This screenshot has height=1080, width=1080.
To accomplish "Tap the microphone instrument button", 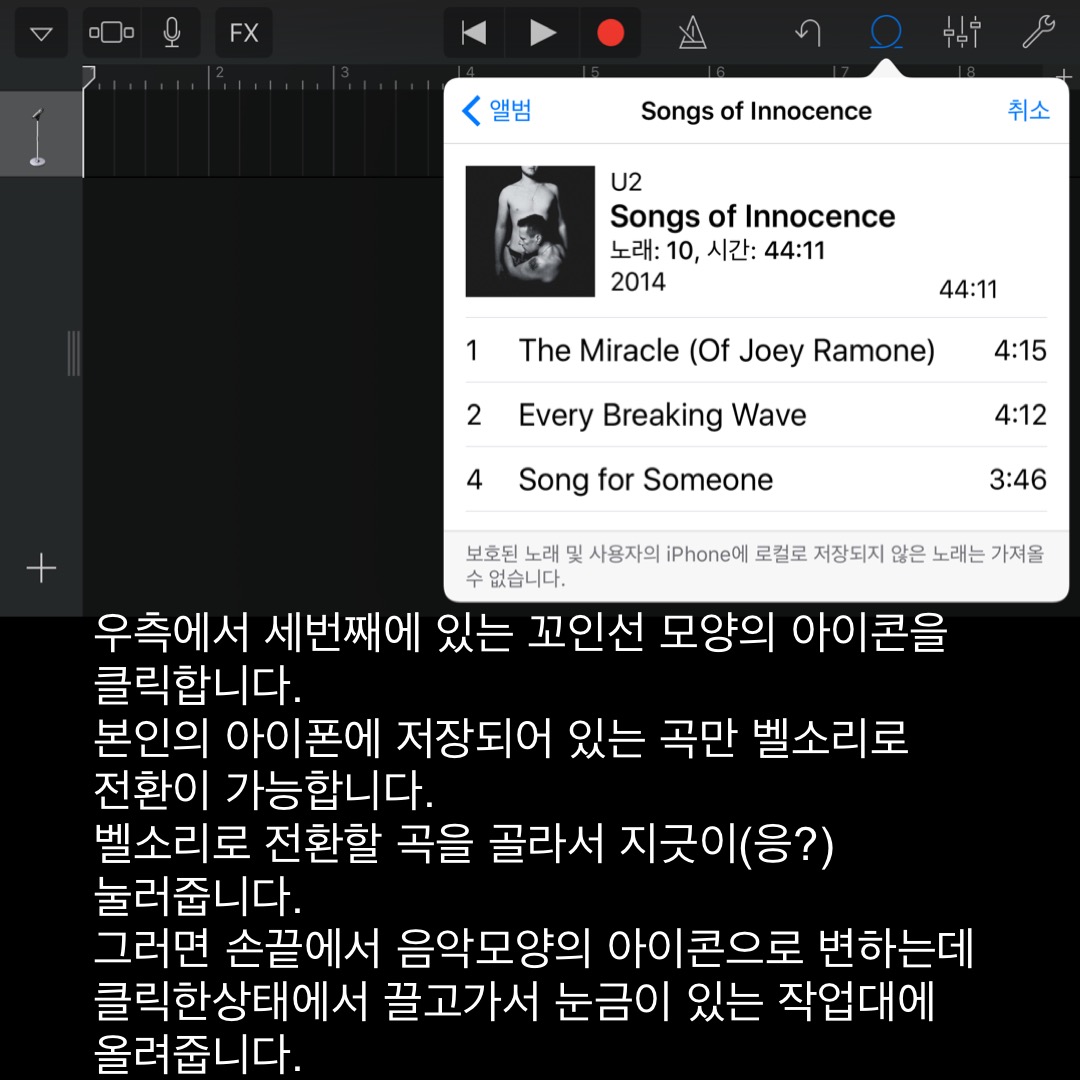I will (x=172, y=32).
